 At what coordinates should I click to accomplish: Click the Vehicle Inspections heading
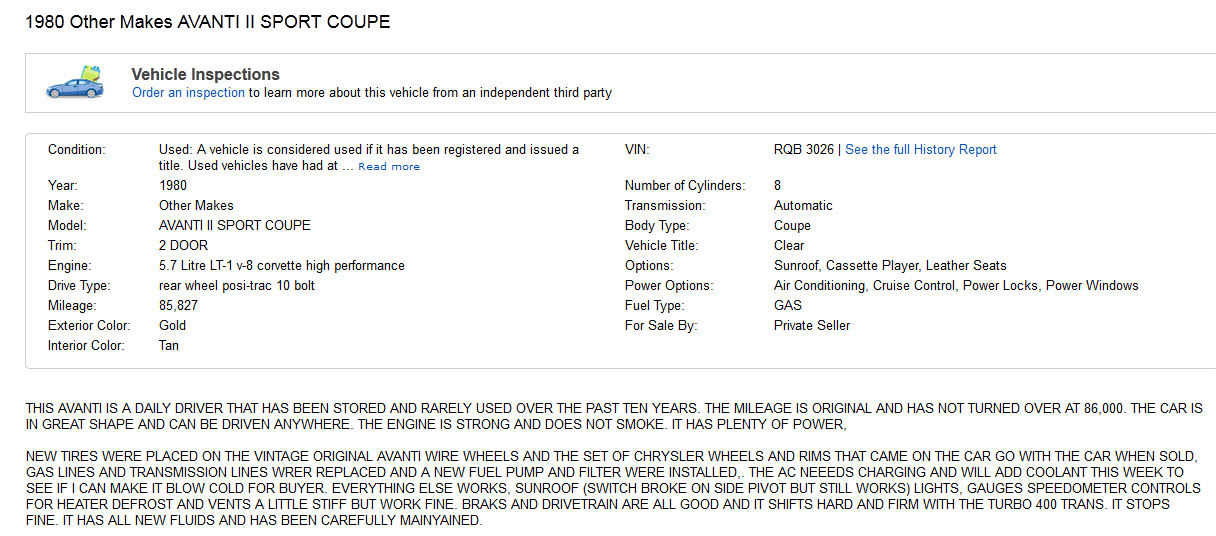point(205,75)
